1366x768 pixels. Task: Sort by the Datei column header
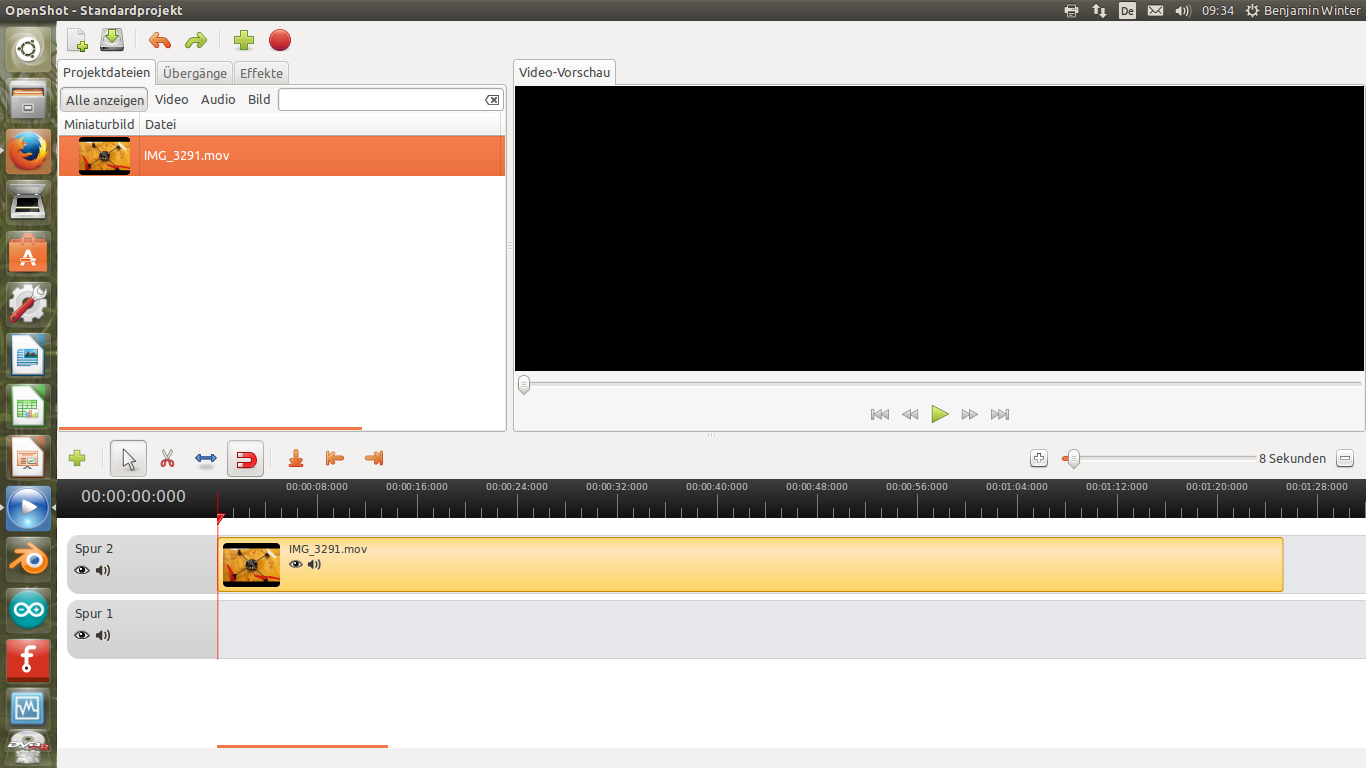[322, 124]
